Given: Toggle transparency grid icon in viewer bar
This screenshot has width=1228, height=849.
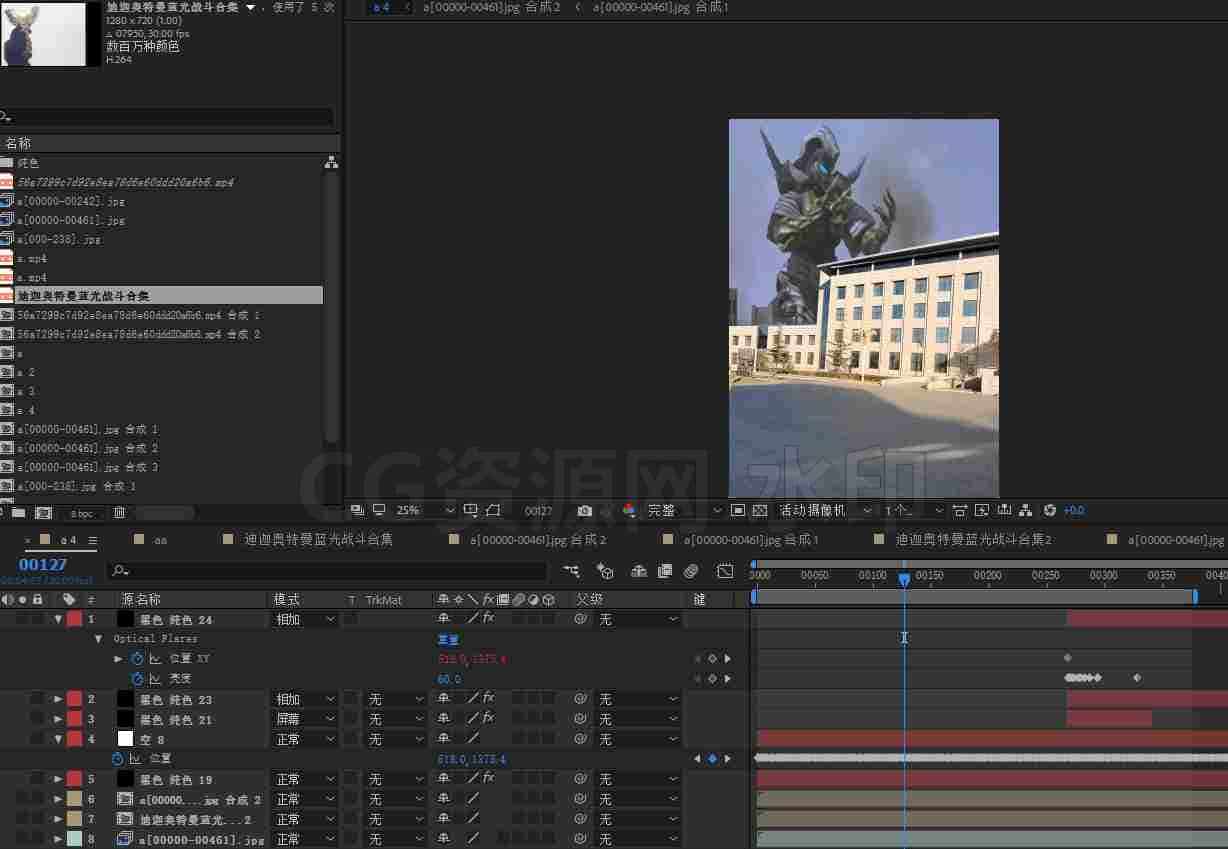Looking at the screenshot, I should 759,510.
